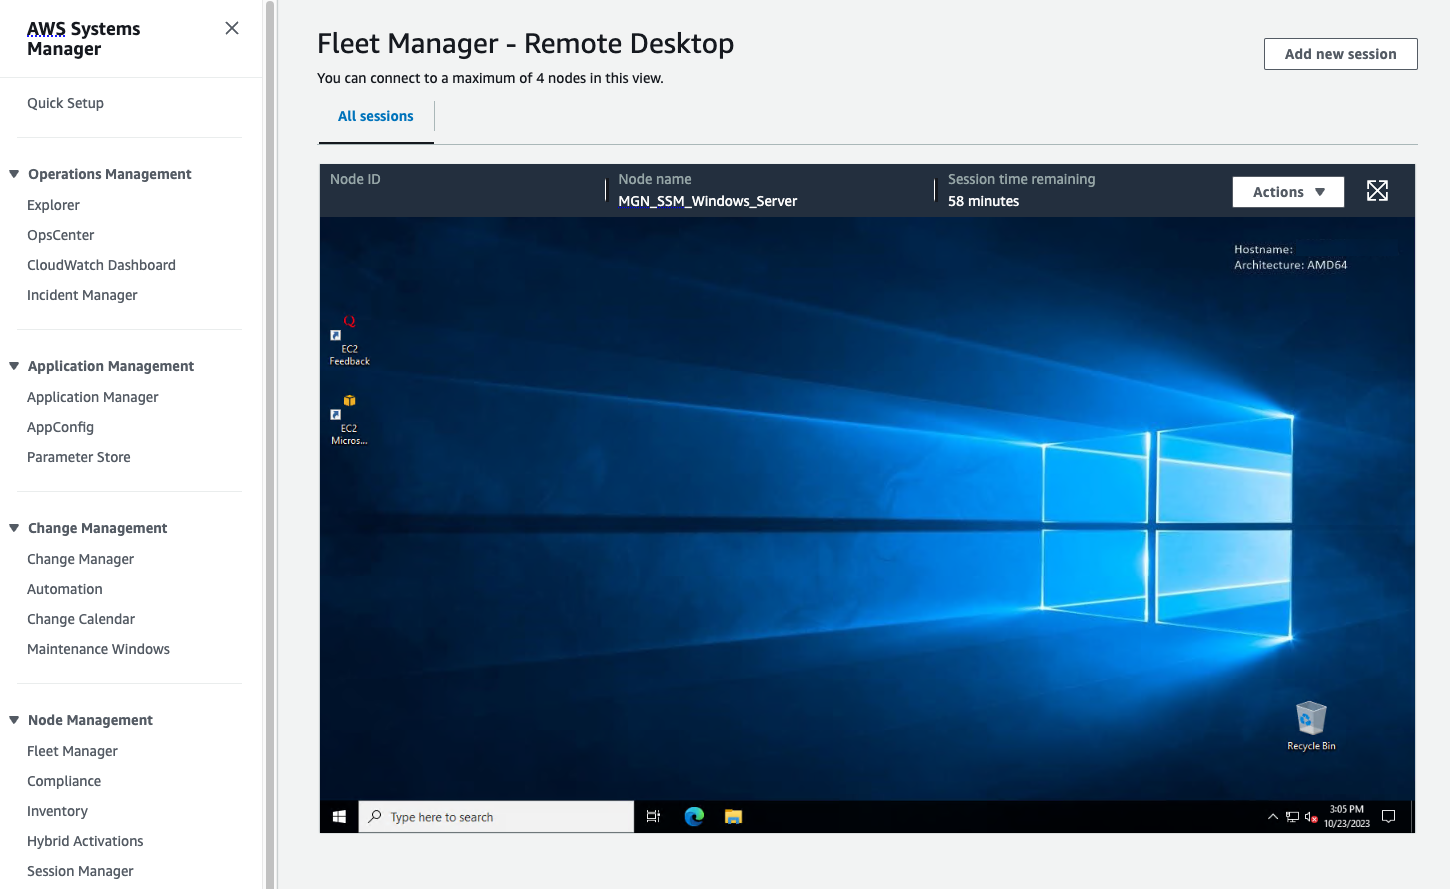
Task: Open the Action Center notification icon
Action: (x=1389, y=816)
